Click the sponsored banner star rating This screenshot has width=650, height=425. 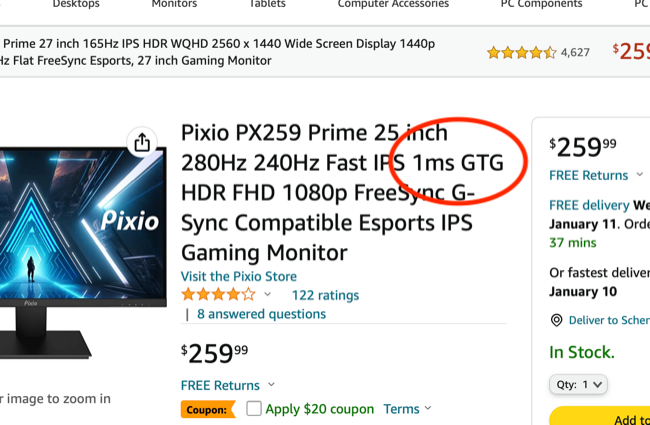[520, 52]
